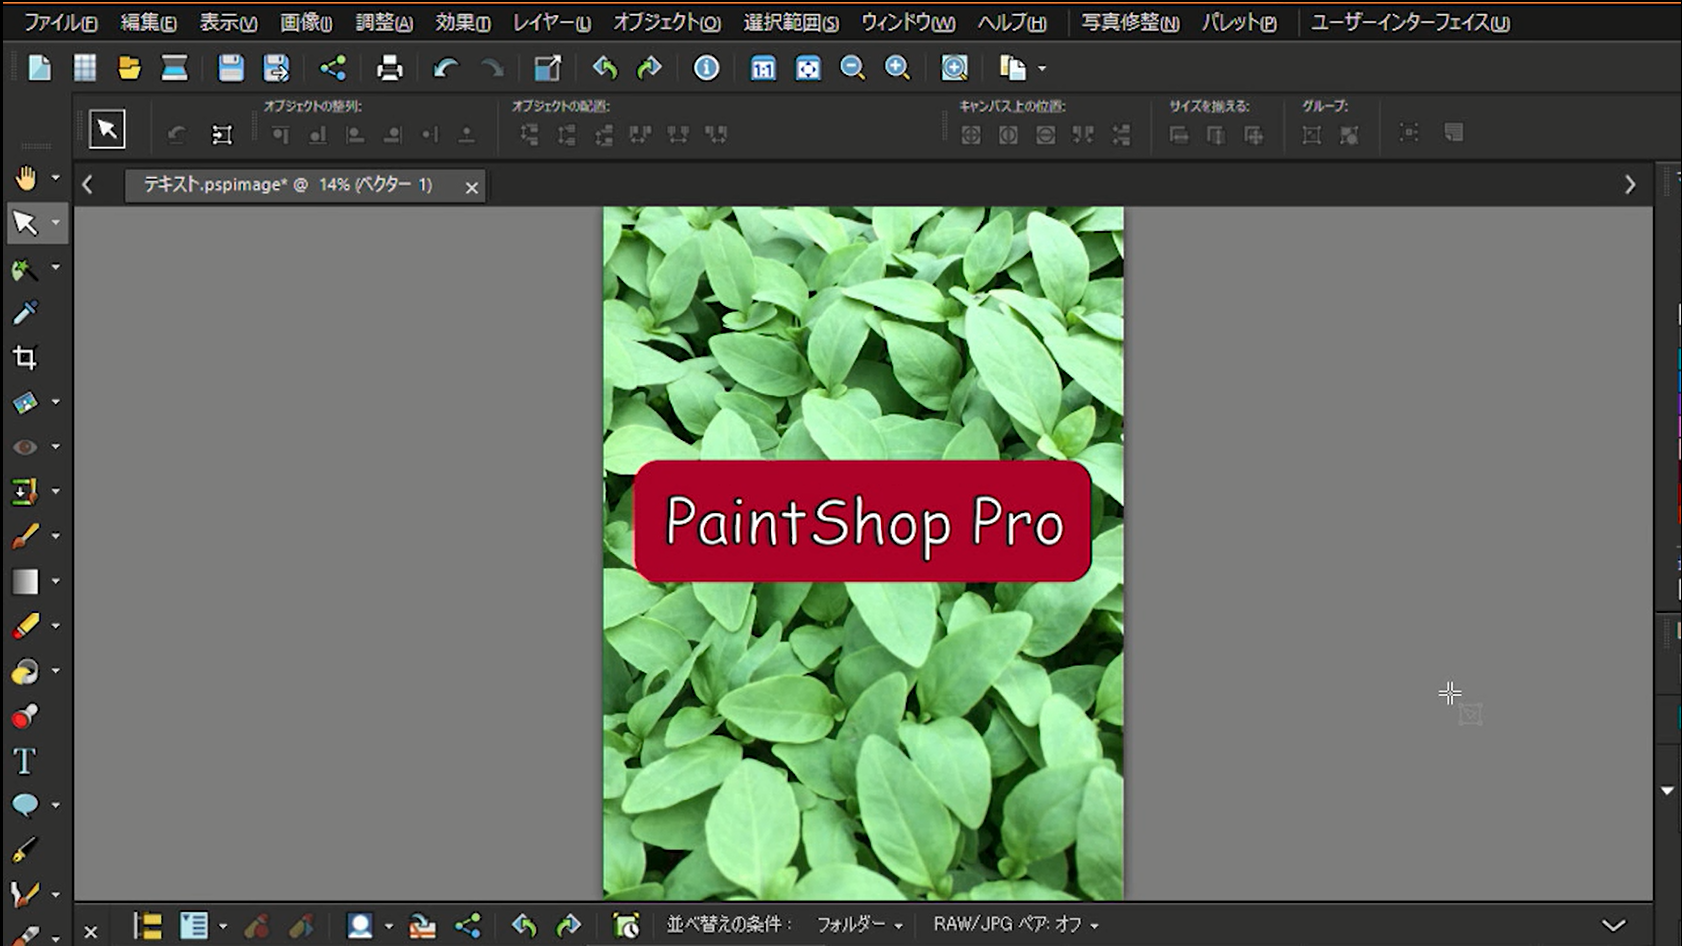Open the レイヤー menu
This screenshot has height=946, width=1682.
(551, 22)
